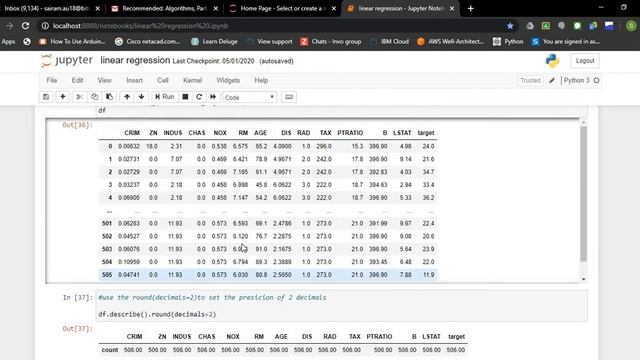This screenshot has height=360, width=640.
Task: Move selected cell down arrow
Action: pyautogui.click(x=141, y=97)
